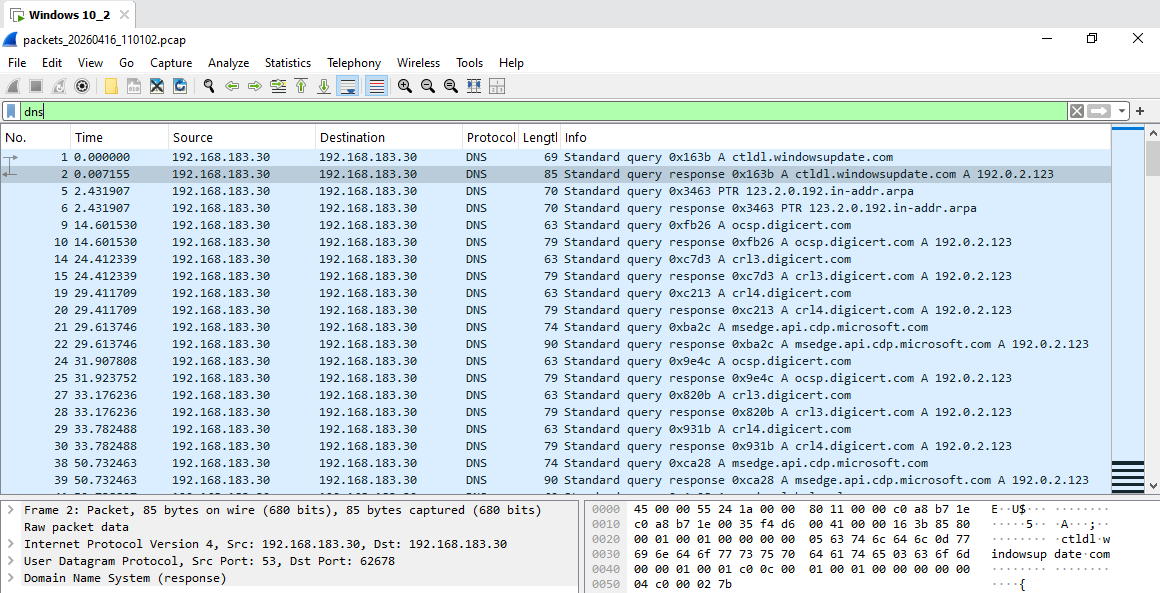This screenshot has width=1160, height=593.
Task: Expand User Datagram Protocol details
Action: 11,561
